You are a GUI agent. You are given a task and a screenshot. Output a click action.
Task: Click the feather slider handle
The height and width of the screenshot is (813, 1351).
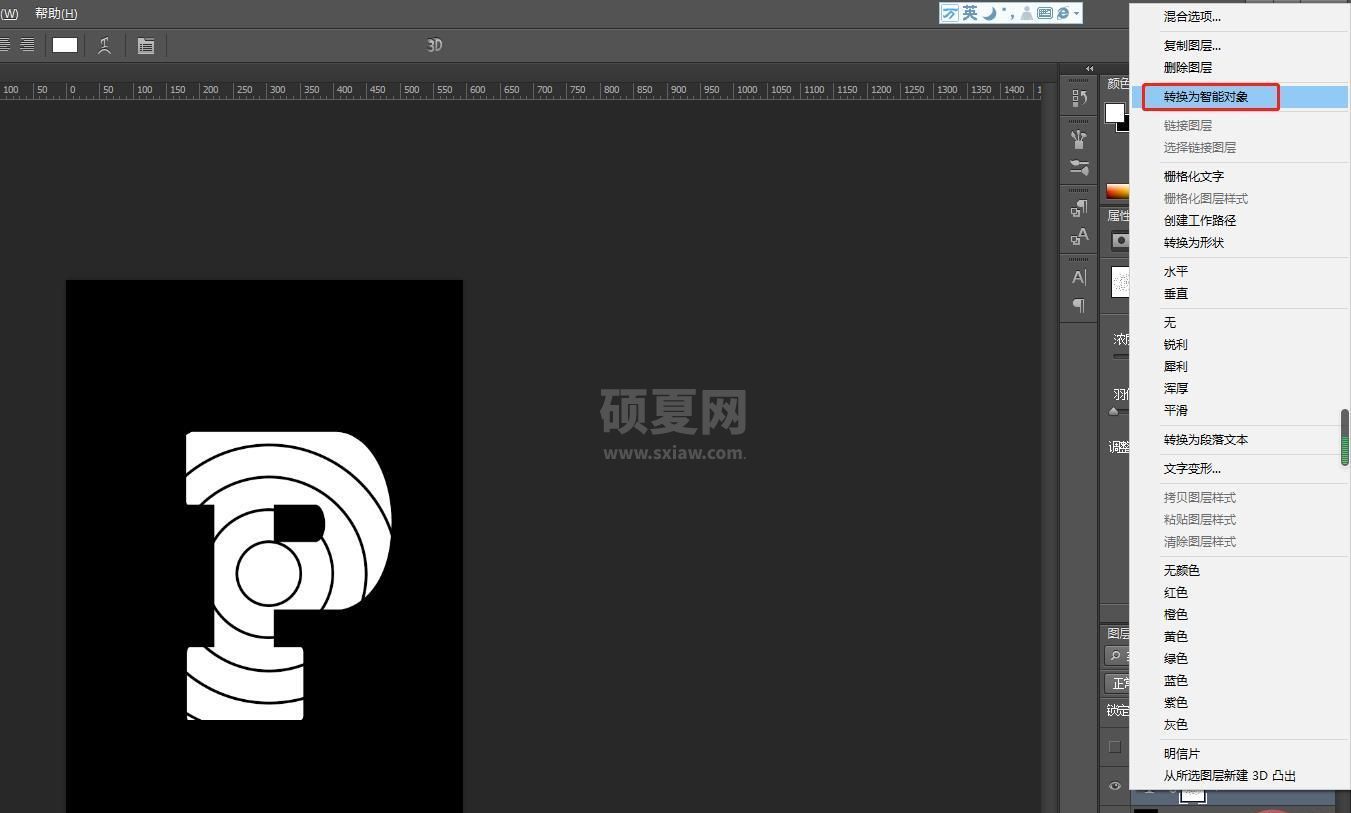1114,411
